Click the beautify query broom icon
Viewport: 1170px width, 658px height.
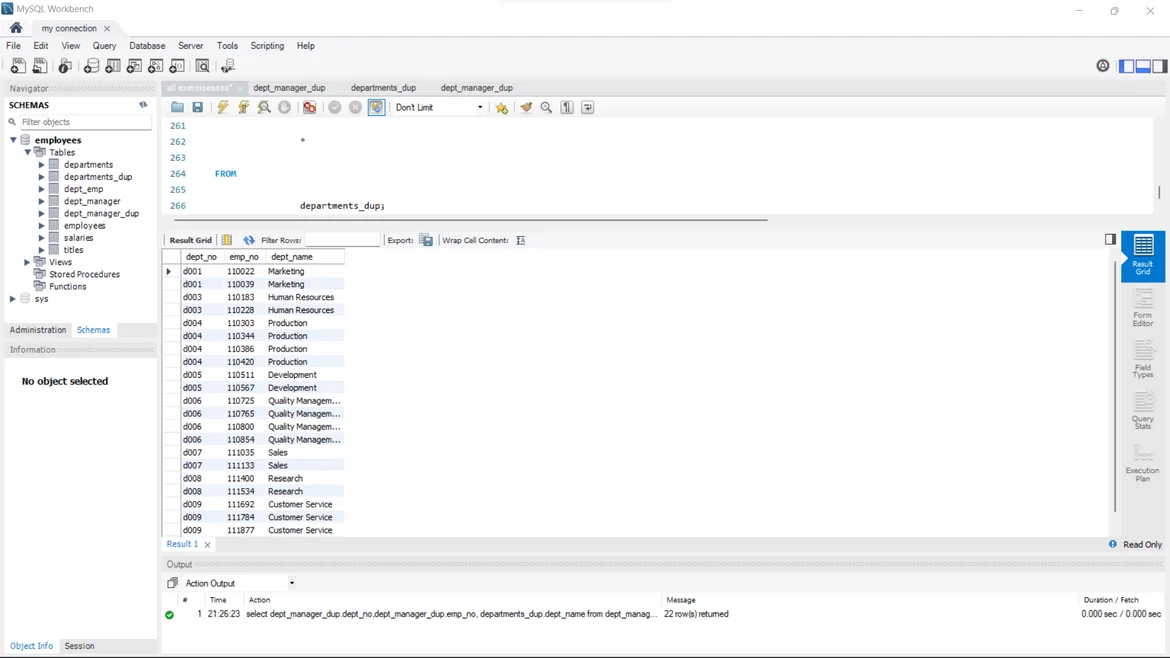click(526, 107)
